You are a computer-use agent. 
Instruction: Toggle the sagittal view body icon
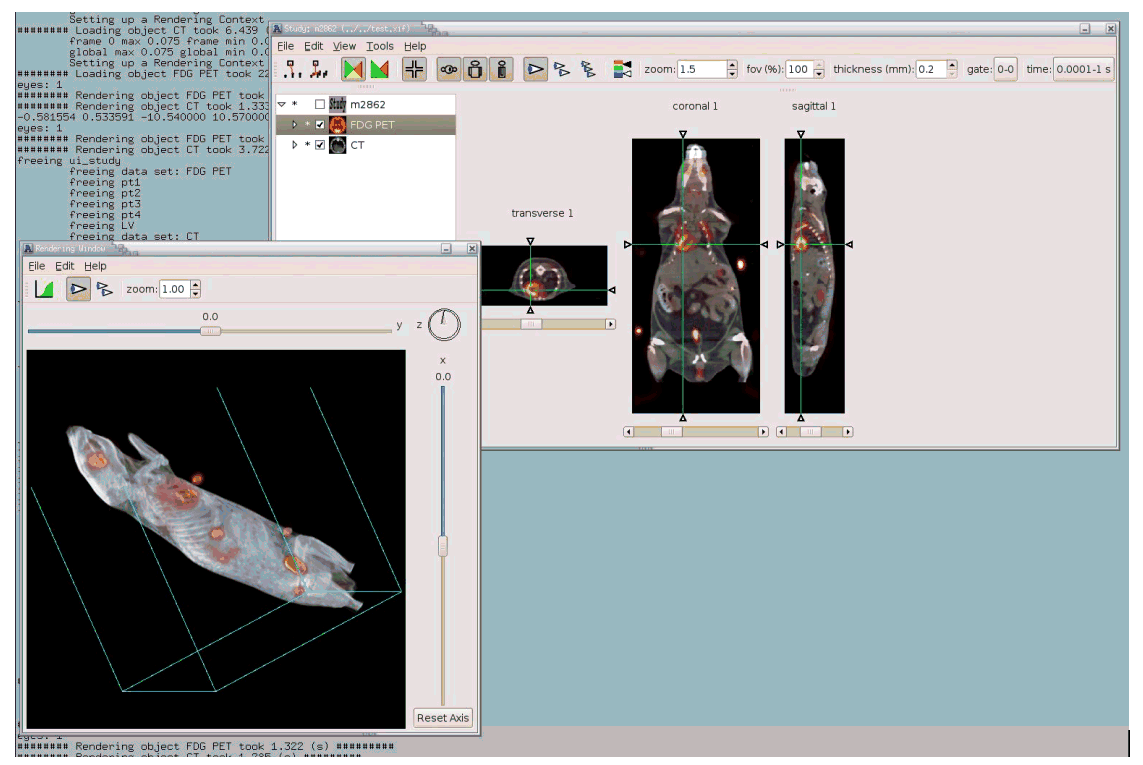502,69
